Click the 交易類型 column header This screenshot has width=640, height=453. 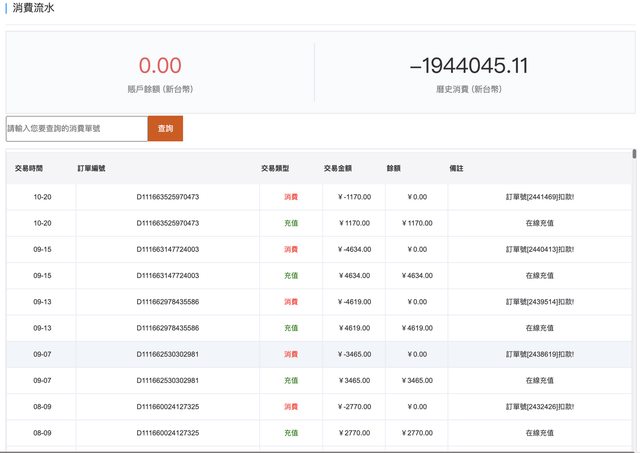point(275,169)
